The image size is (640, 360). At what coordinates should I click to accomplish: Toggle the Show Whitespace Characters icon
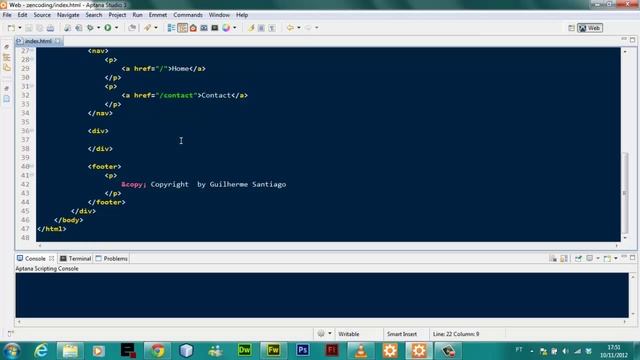(x=272, y=28)
